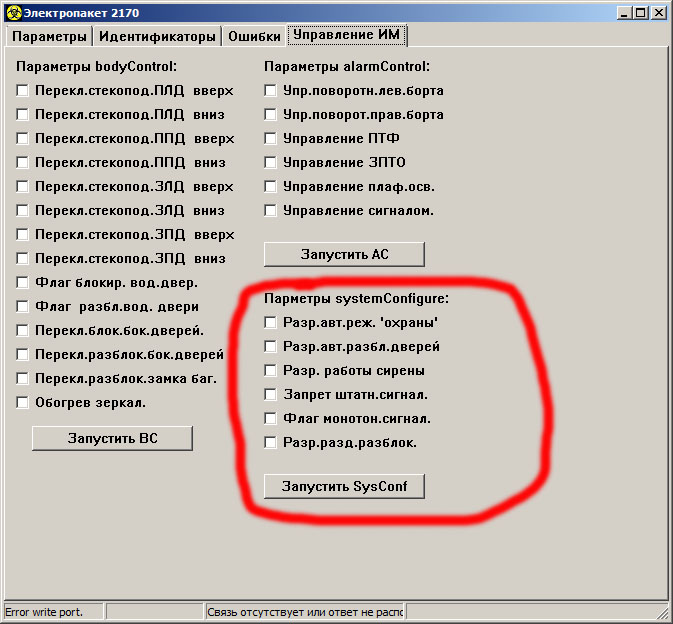Toggle Перекл.стекопод.ППД вниз checkbox

click(x=22, y=163)
